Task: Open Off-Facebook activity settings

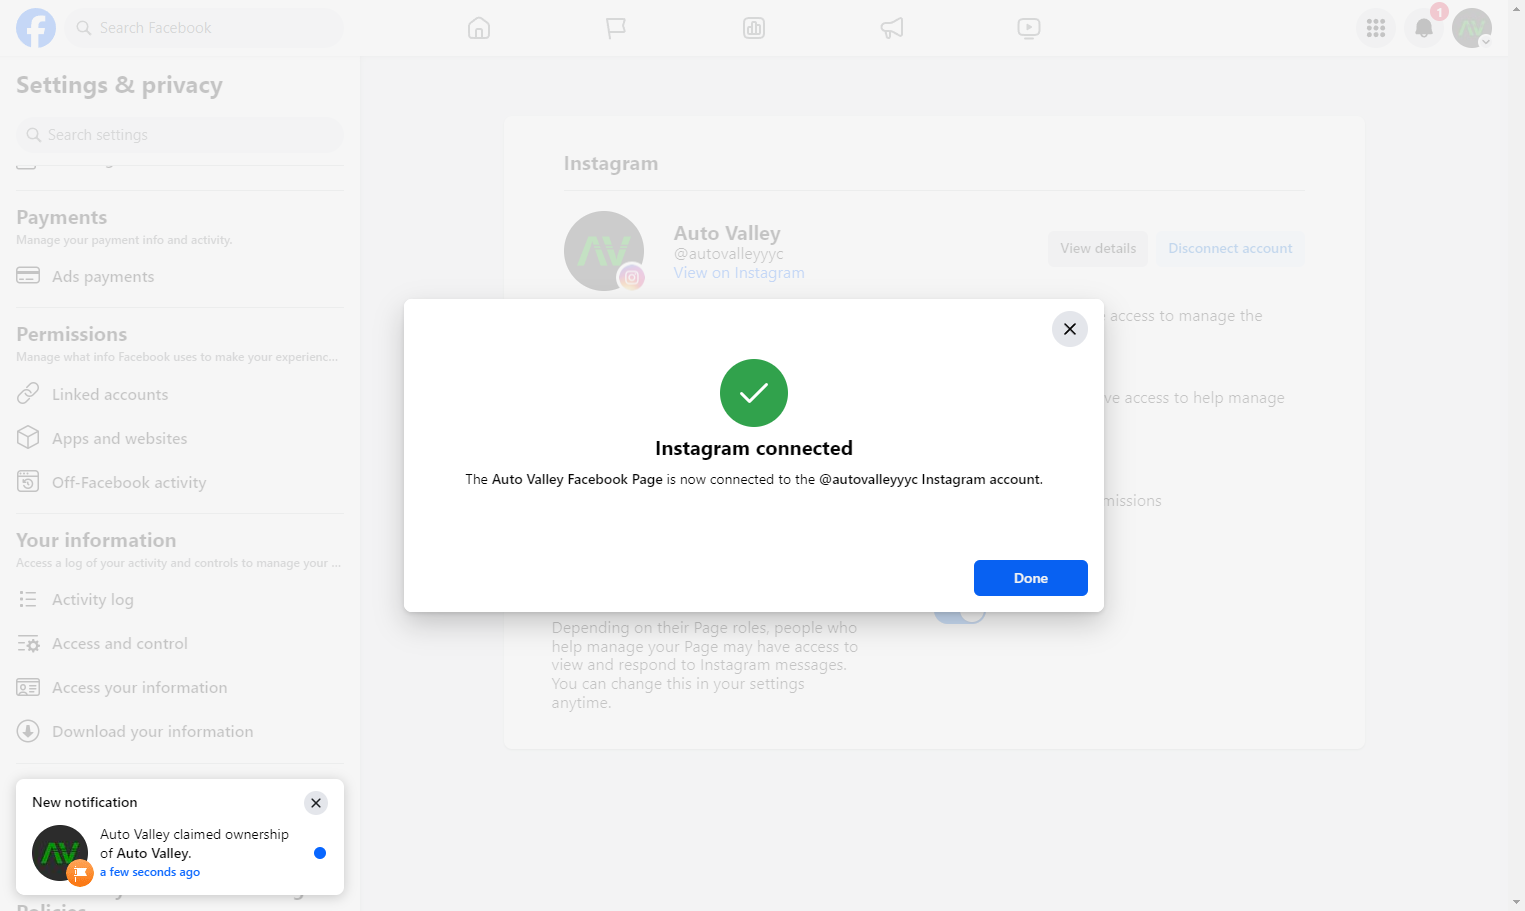Action: [x=180, y=482]
